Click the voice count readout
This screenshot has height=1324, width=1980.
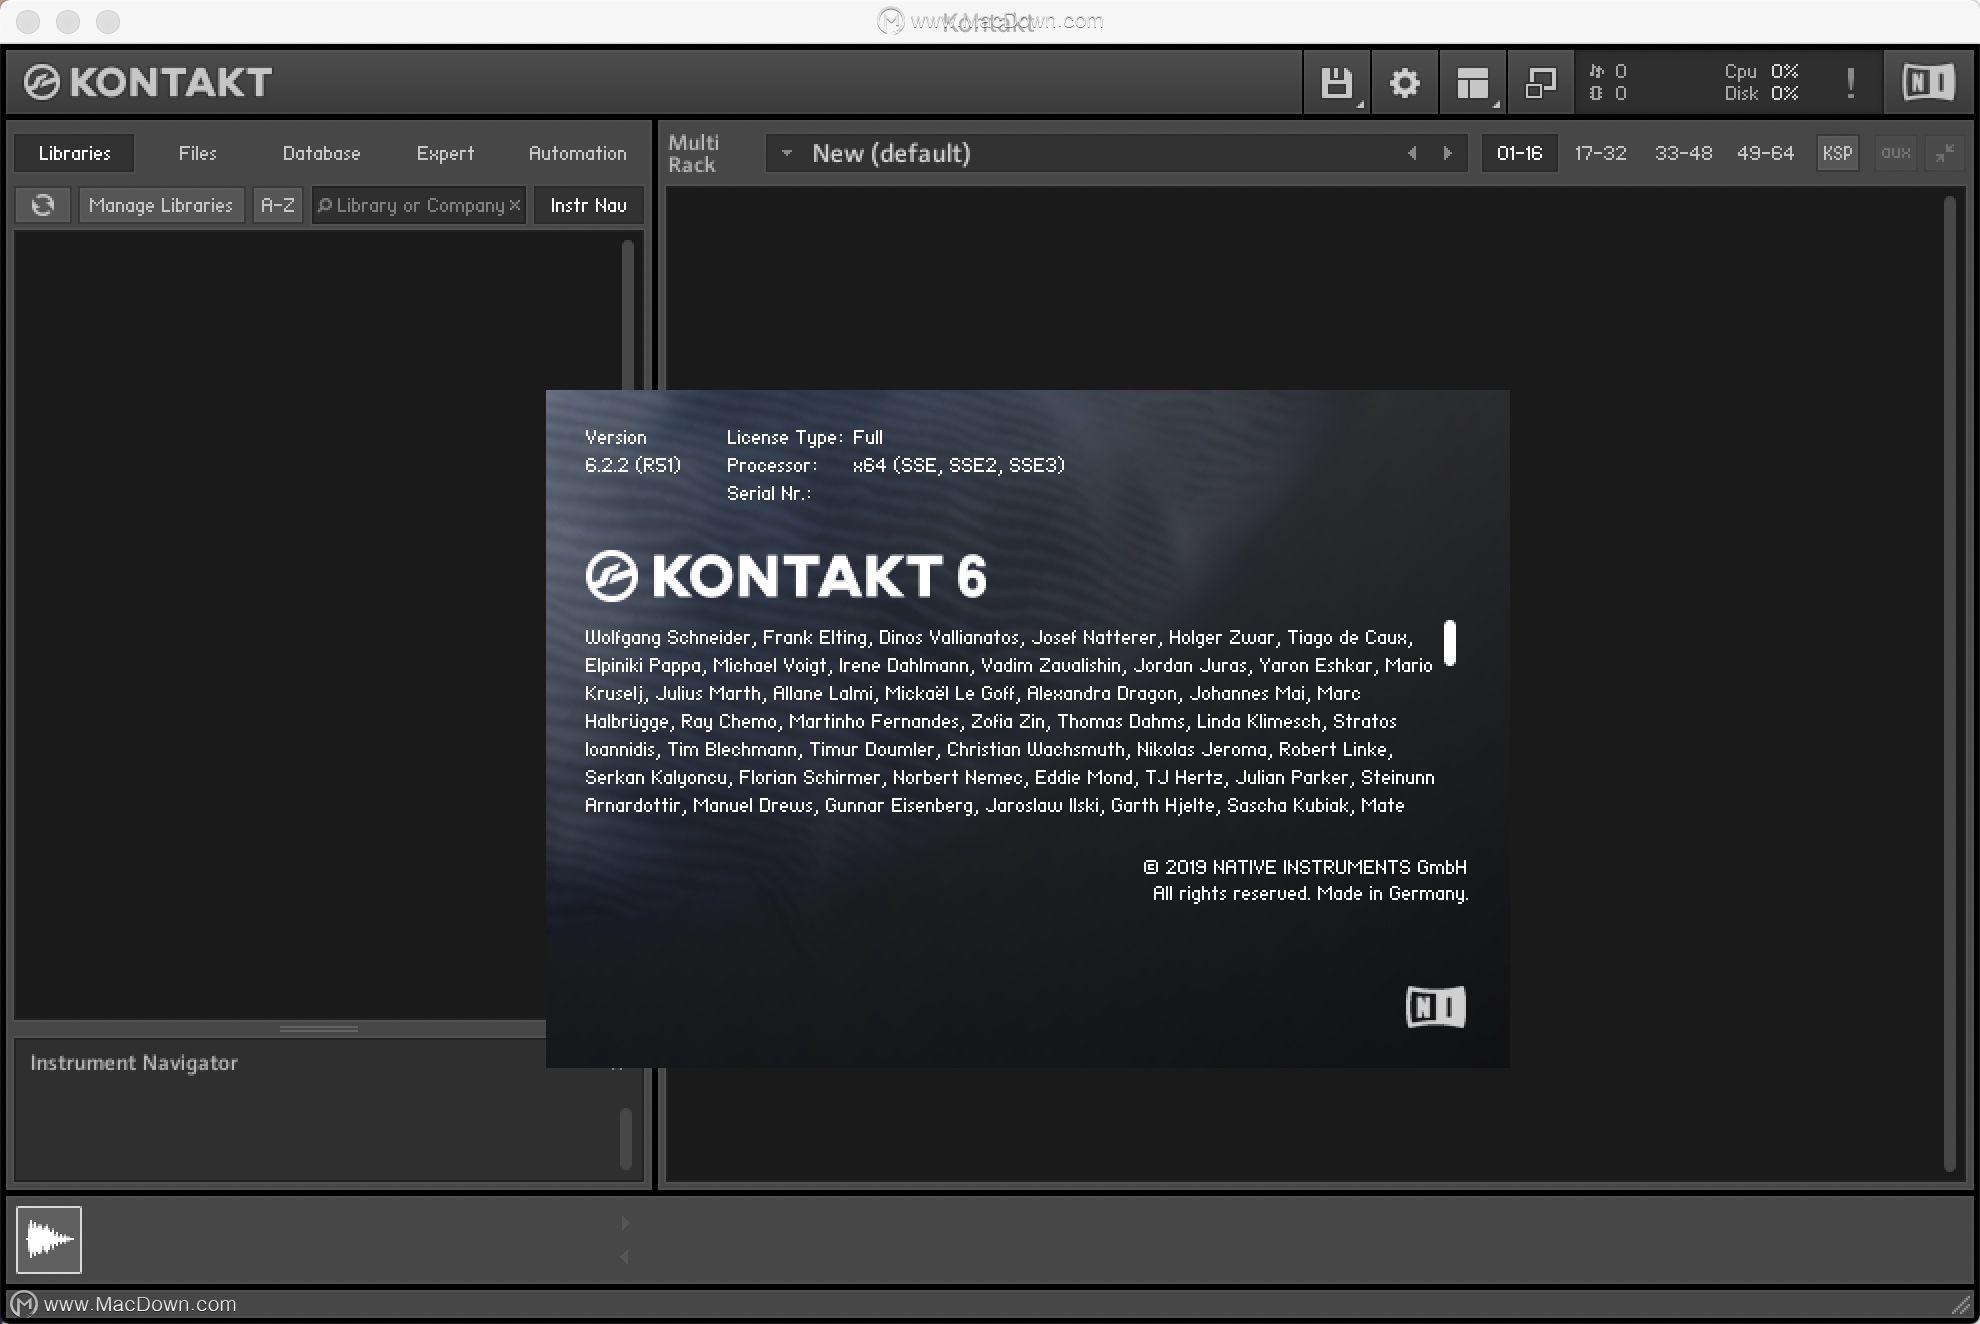[x=1607, y=71]
